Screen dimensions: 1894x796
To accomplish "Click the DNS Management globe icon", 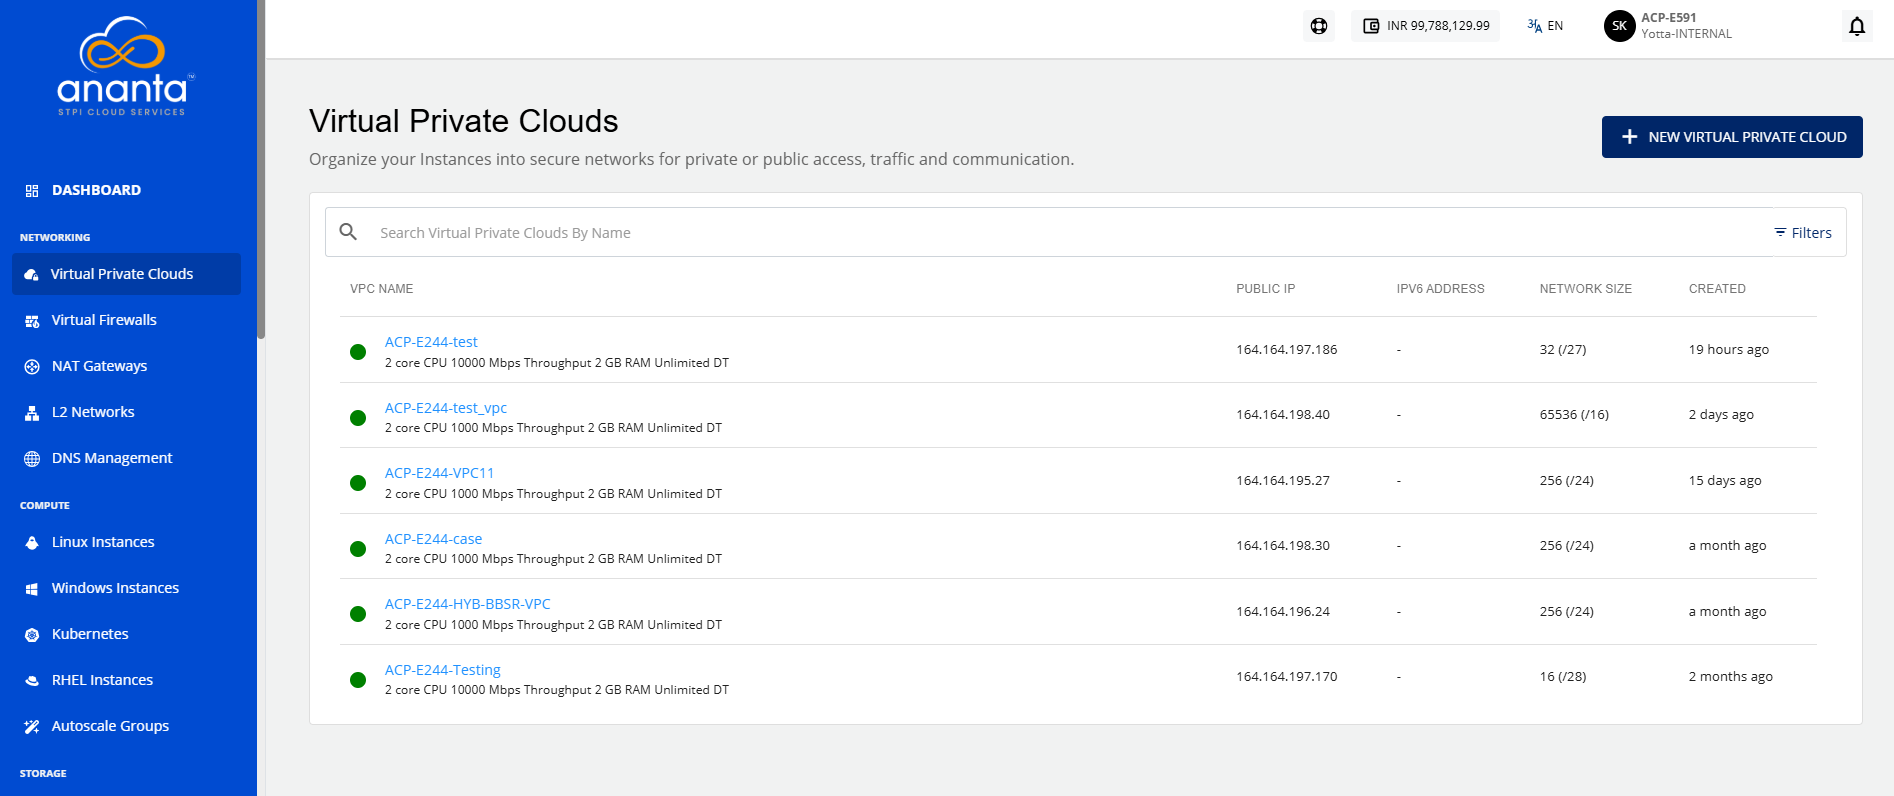I will coord(32,459).
